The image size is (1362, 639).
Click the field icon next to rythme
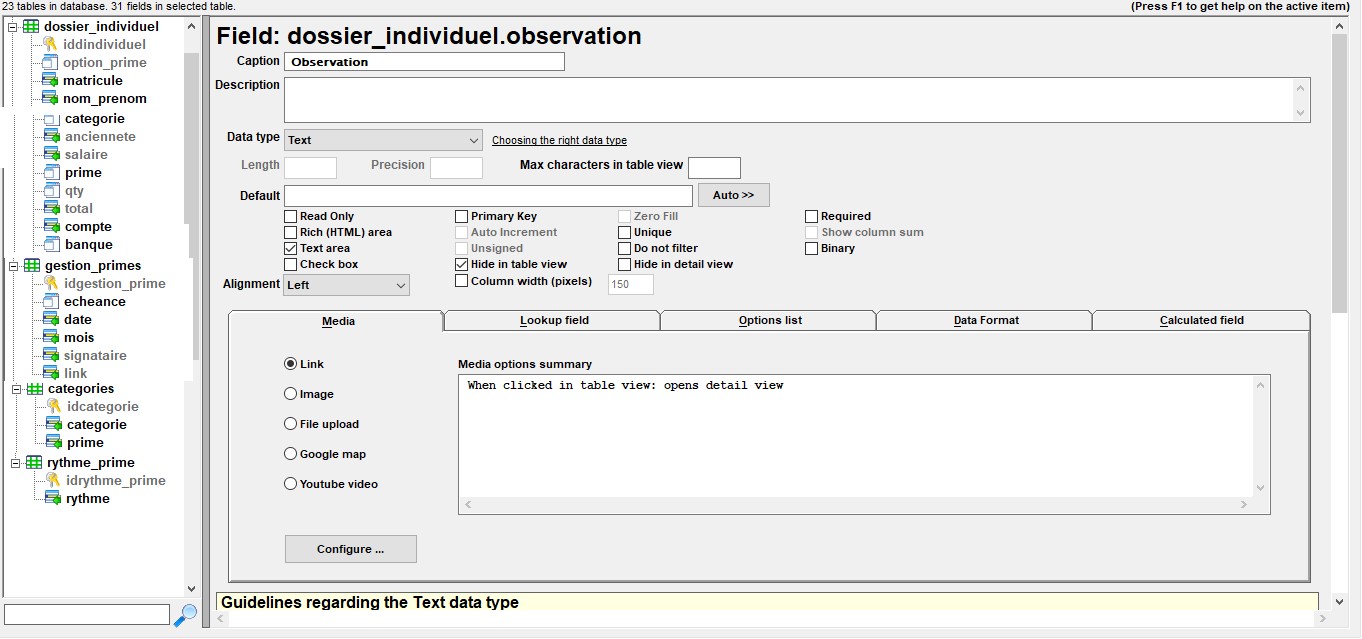(53, 499)
